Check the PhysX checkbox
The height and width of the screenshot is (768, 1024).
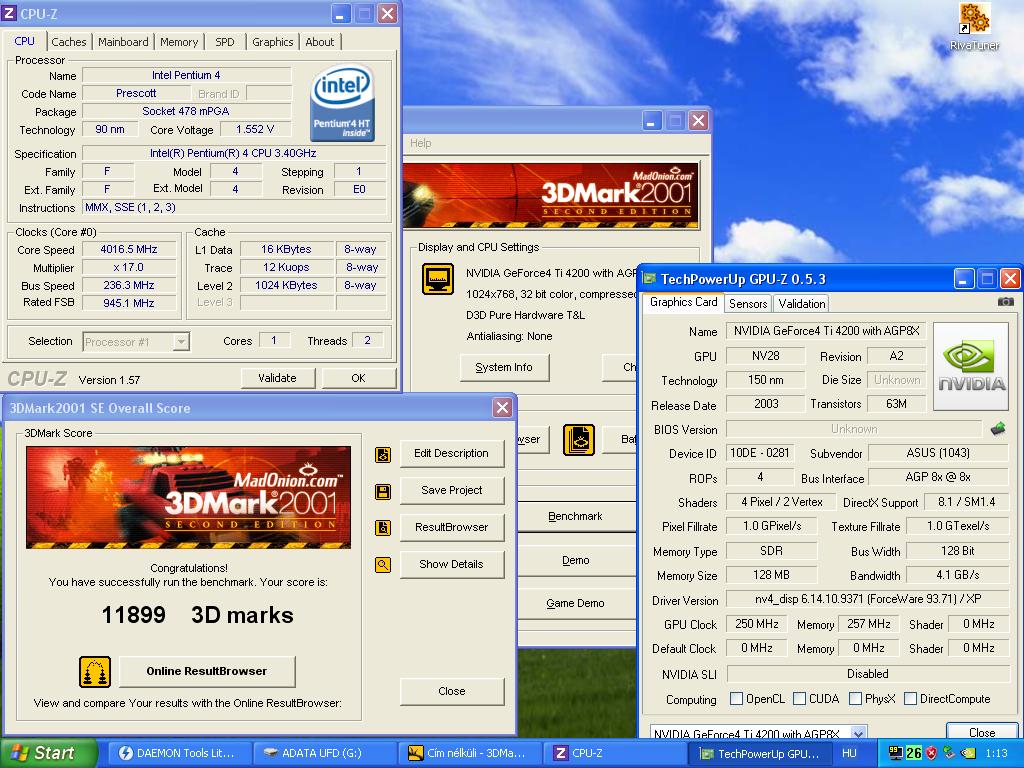[x=855, y=699]
